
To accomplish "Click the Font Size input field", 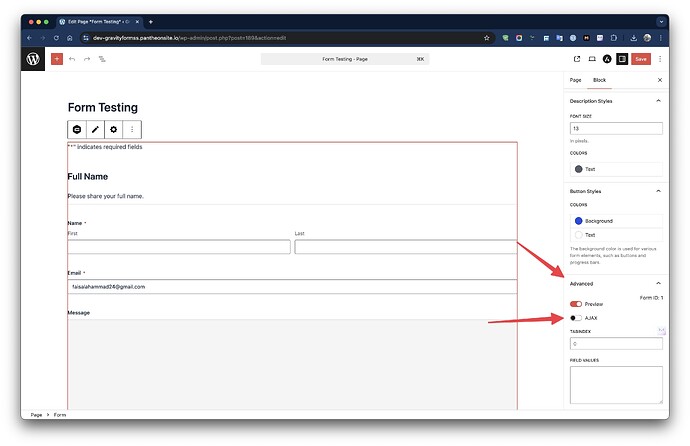I will point(616,128).
